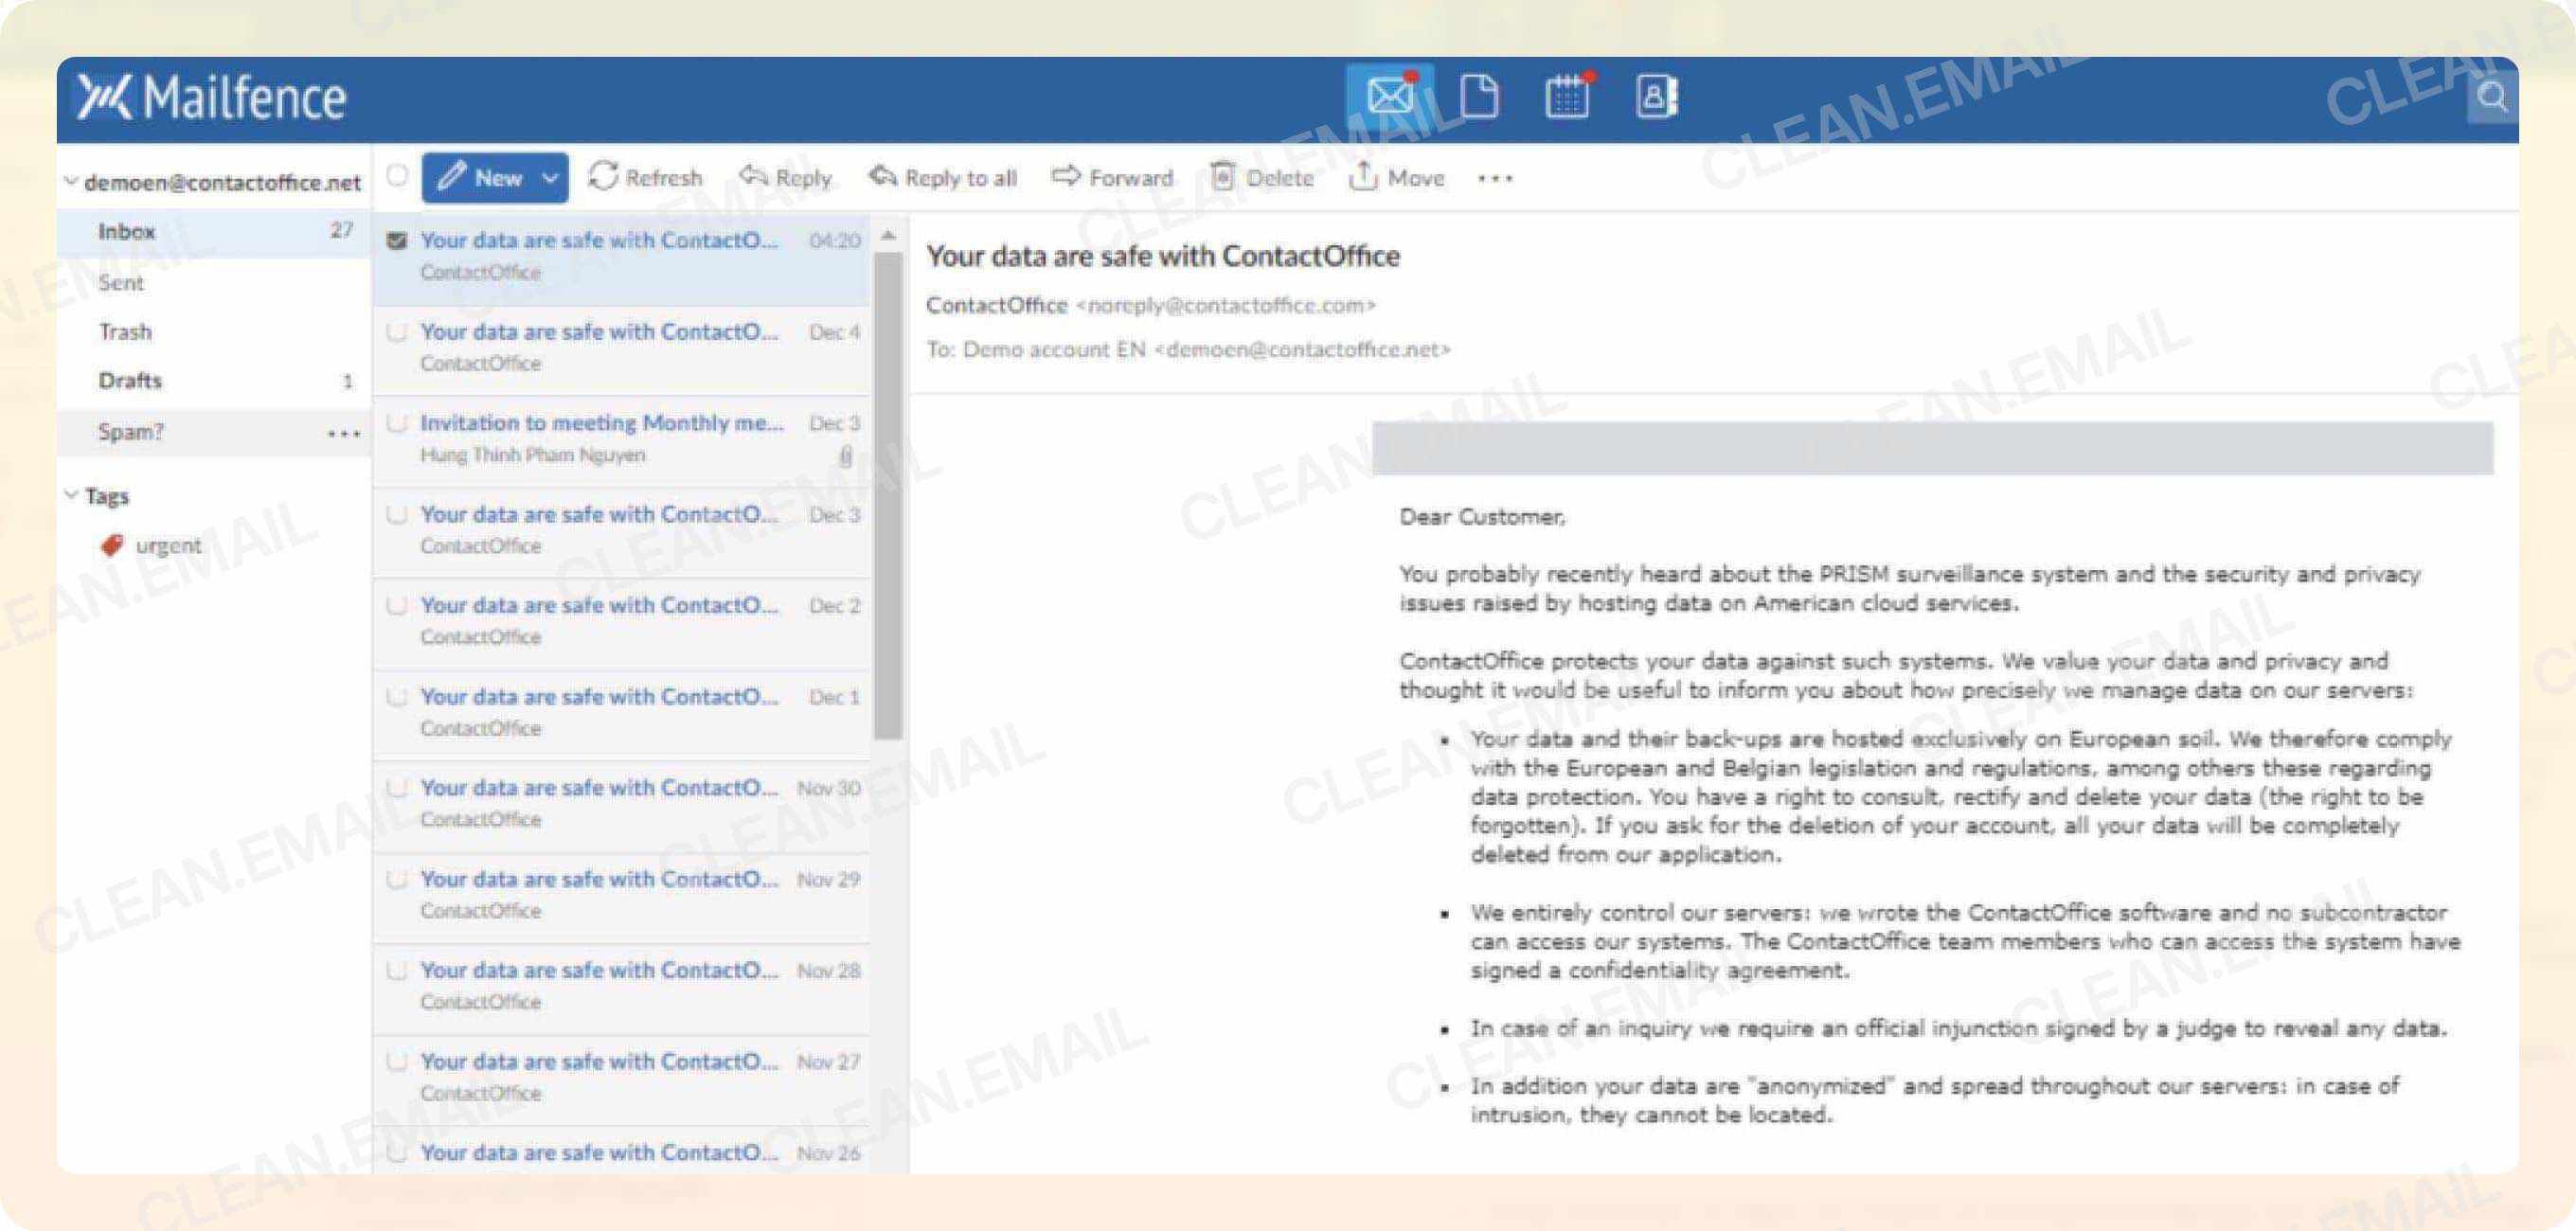Open the more actions ellipsis menu in the toolbar
Viewport: 2576px width, 1231px height.
coord(1494,178)
